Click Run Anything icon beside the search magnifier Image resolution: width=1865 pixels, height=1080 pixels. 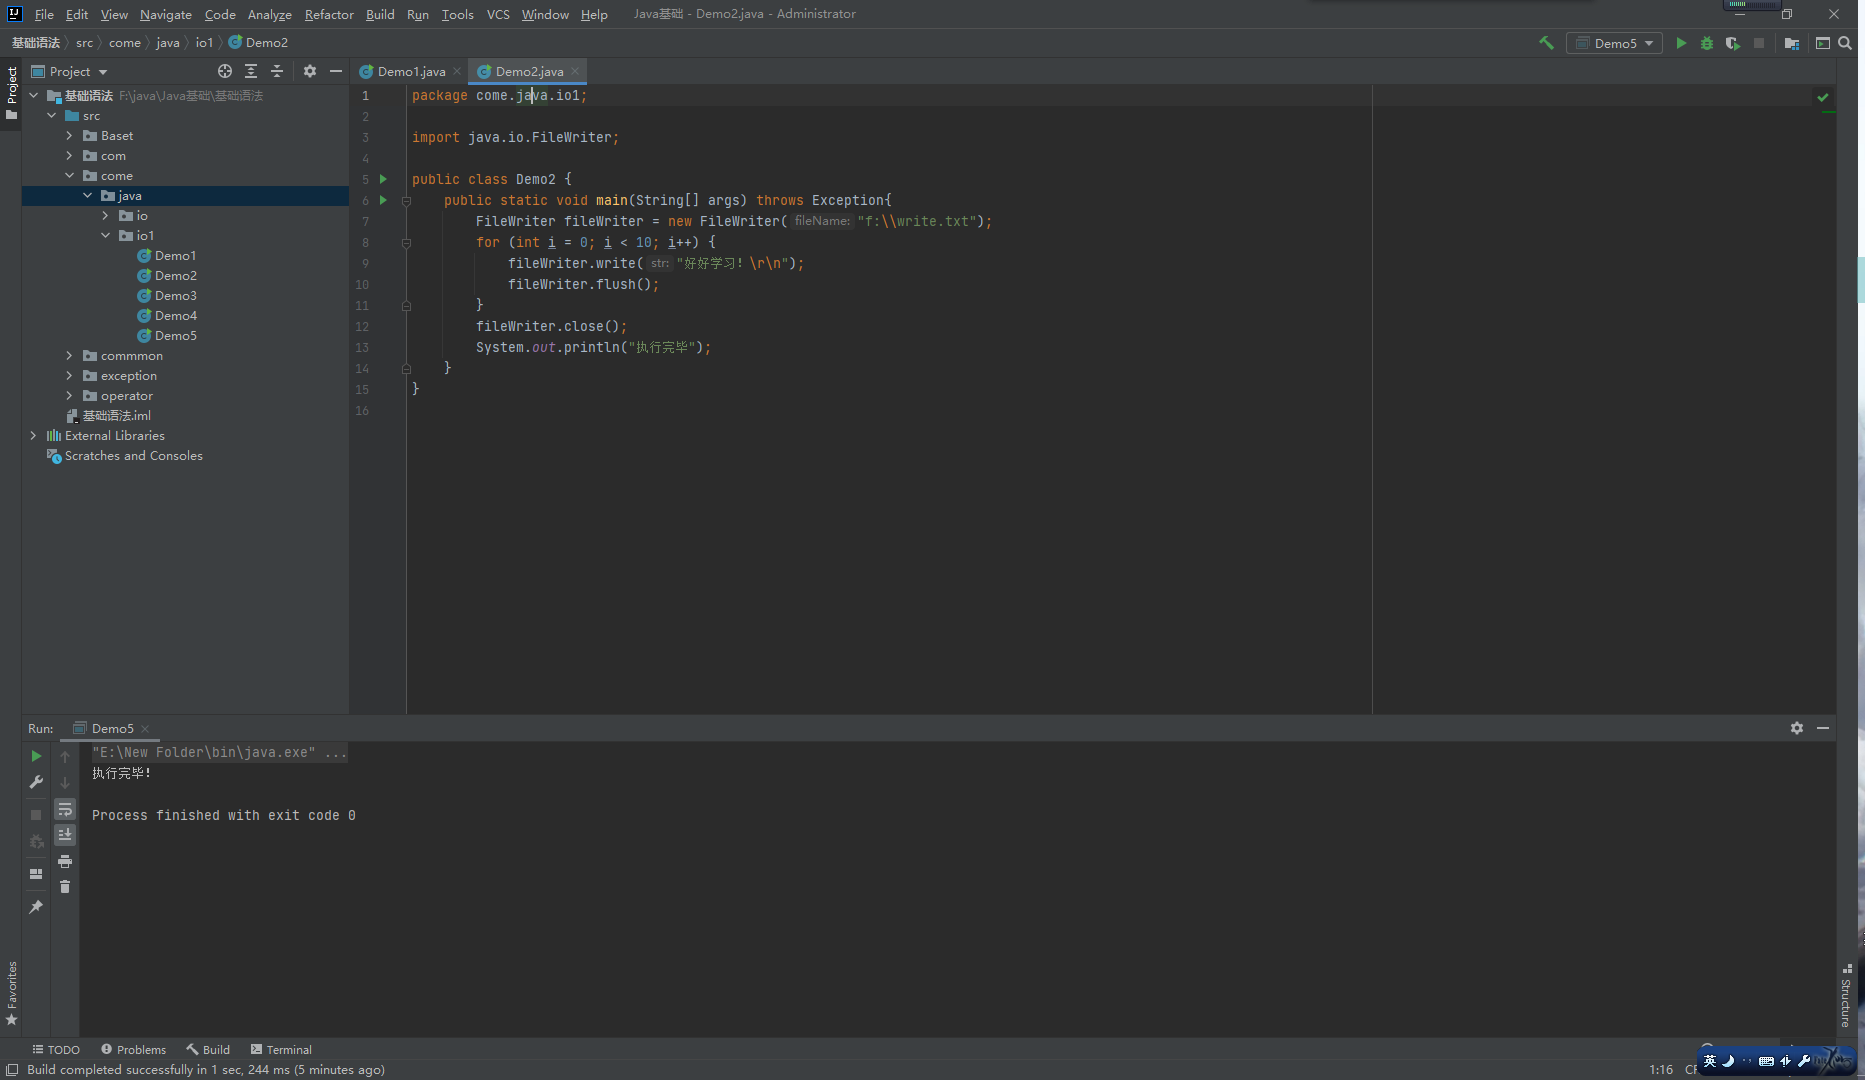pyautogui.click(x=1823, y=43)
